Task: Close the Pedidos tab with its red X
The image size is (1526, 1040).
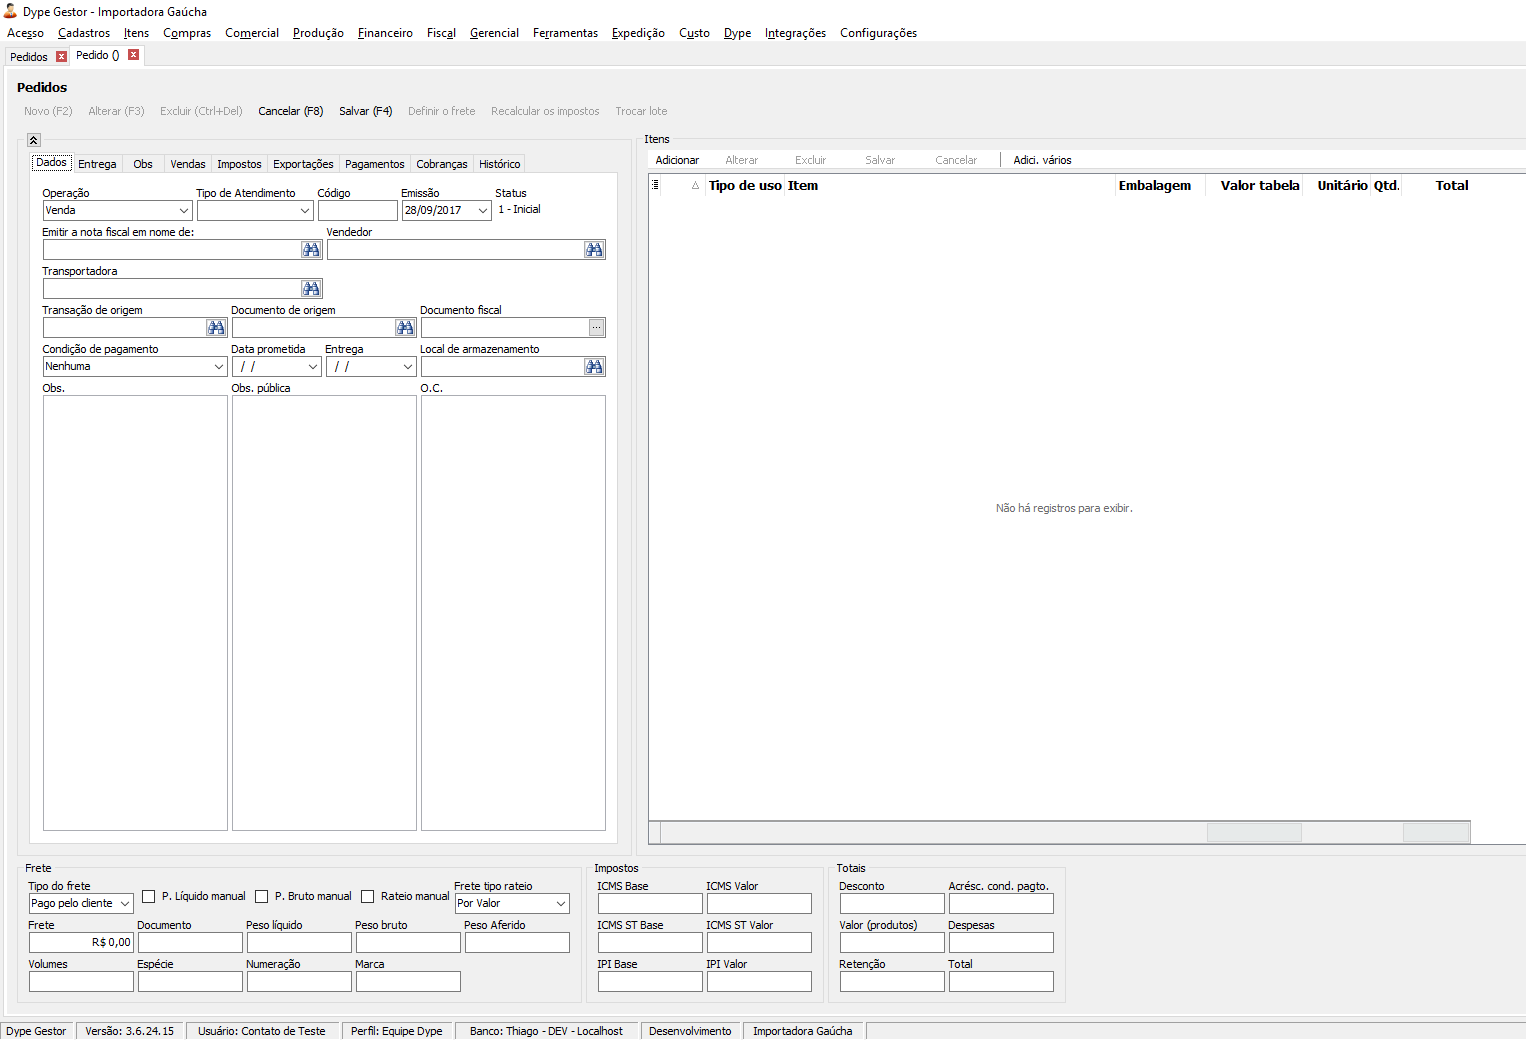Action: 61,57
